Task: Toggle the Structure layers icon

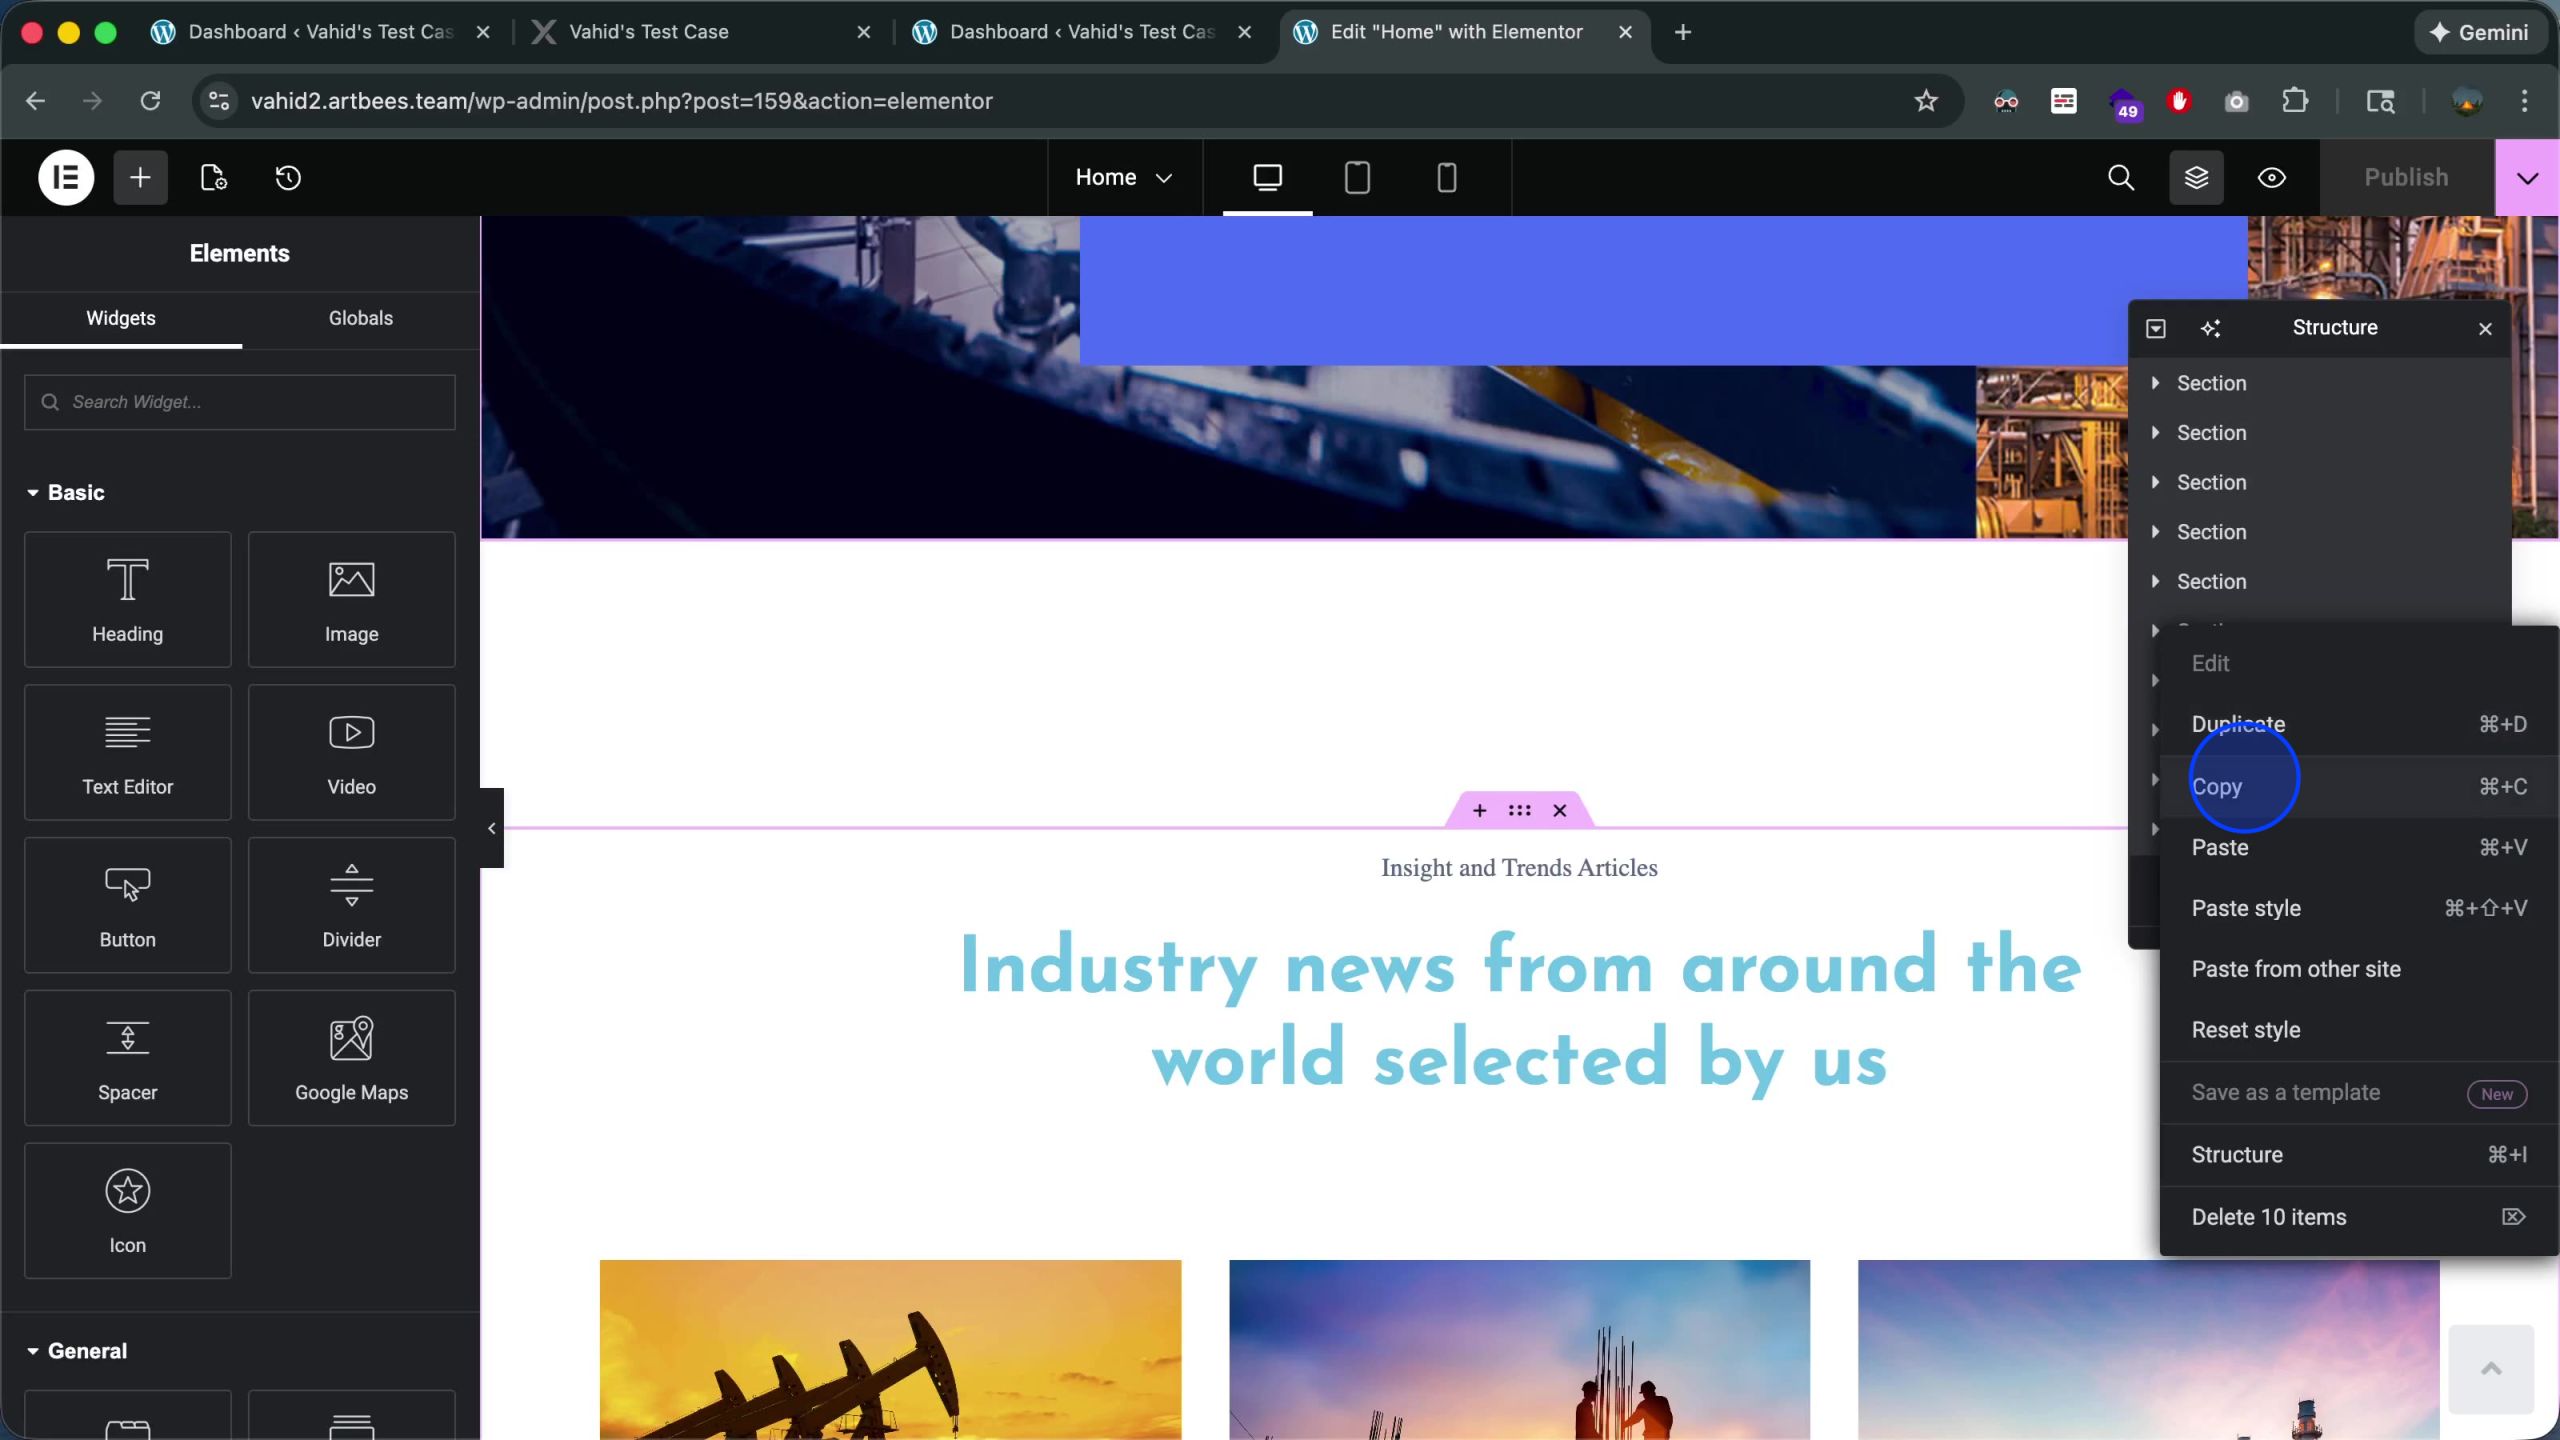Action: (2196, 178)
